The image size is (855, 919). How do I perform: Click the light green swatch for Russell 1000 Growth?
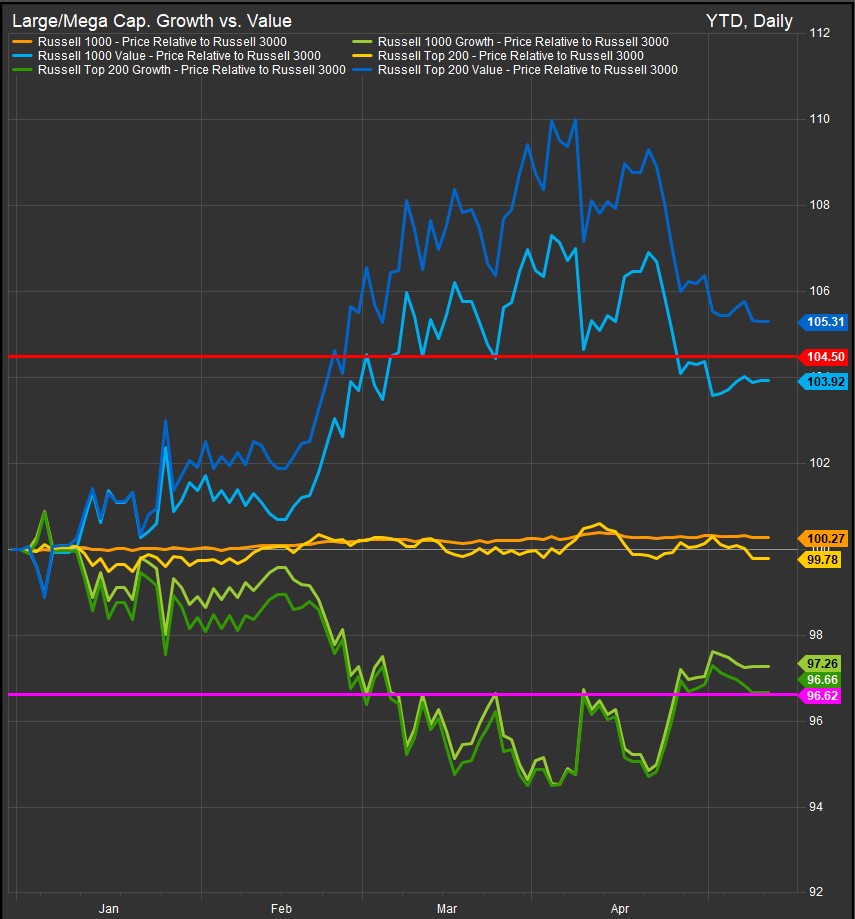coord(362,42)
